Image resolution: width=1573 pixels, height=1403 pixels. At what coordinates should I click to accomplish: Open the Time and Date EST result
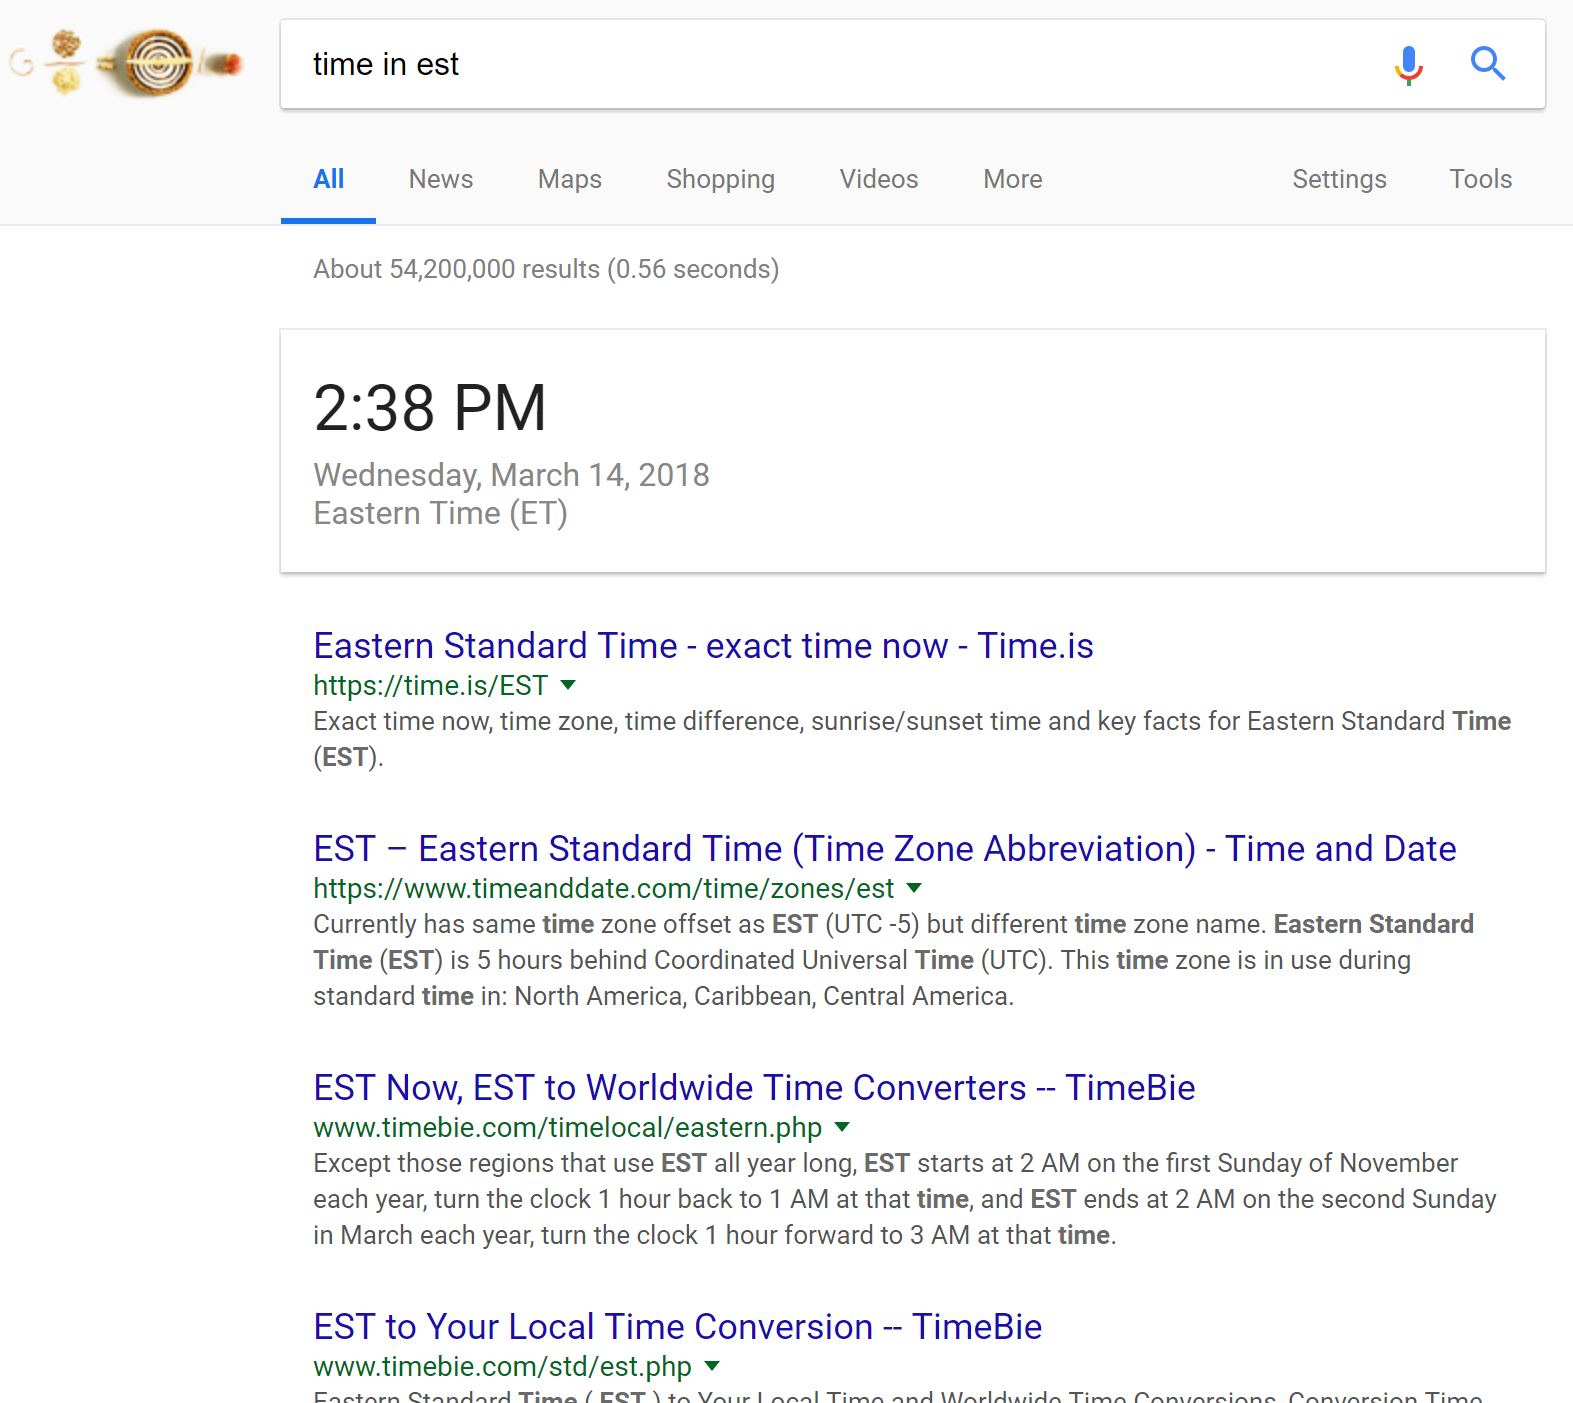[884, 849]
